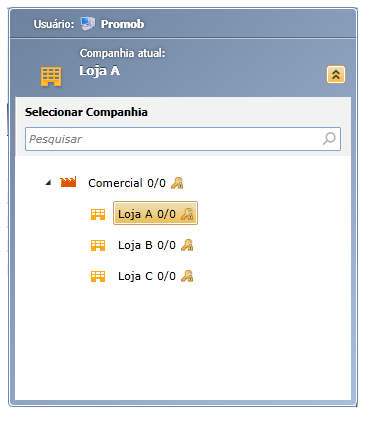Click the key icon next to Loja B
This screenshot has width=381, height=421.
point(187,245)
